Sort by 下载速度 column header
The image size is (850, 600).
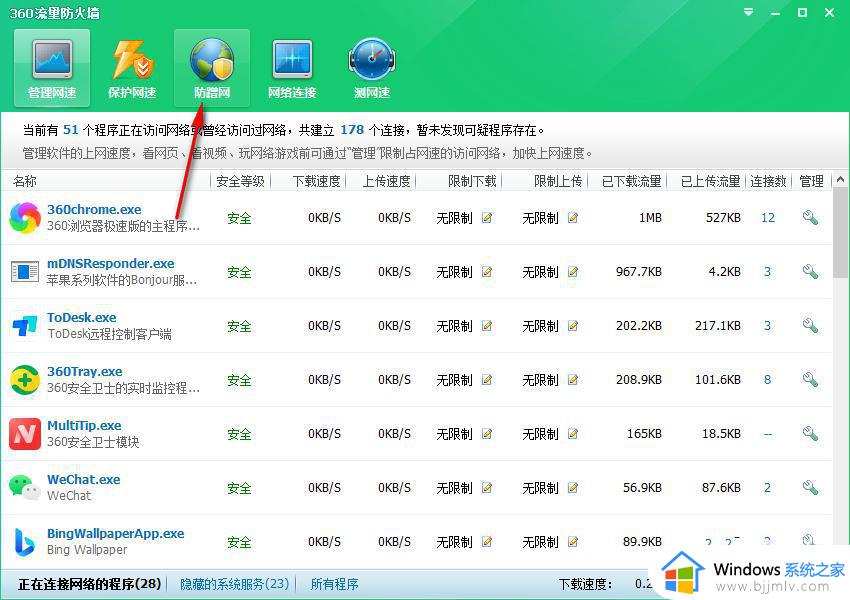click(317, 181)
